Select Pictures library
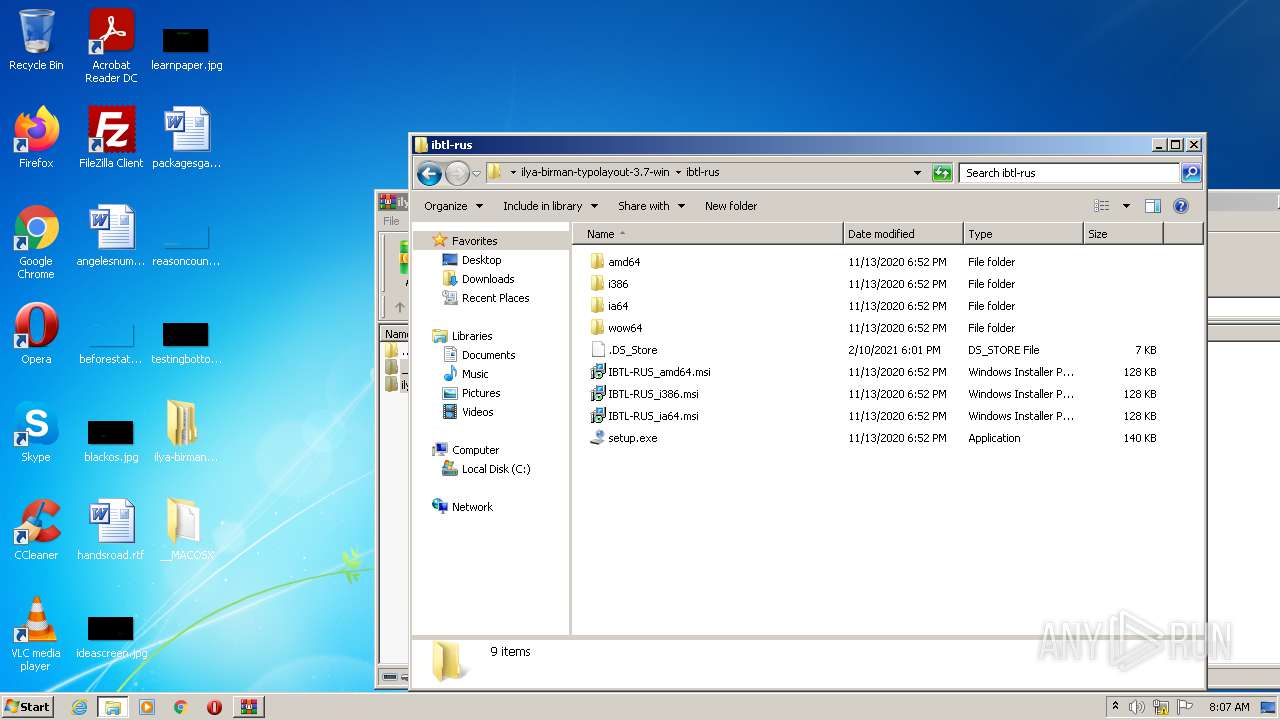 [480, 393]
